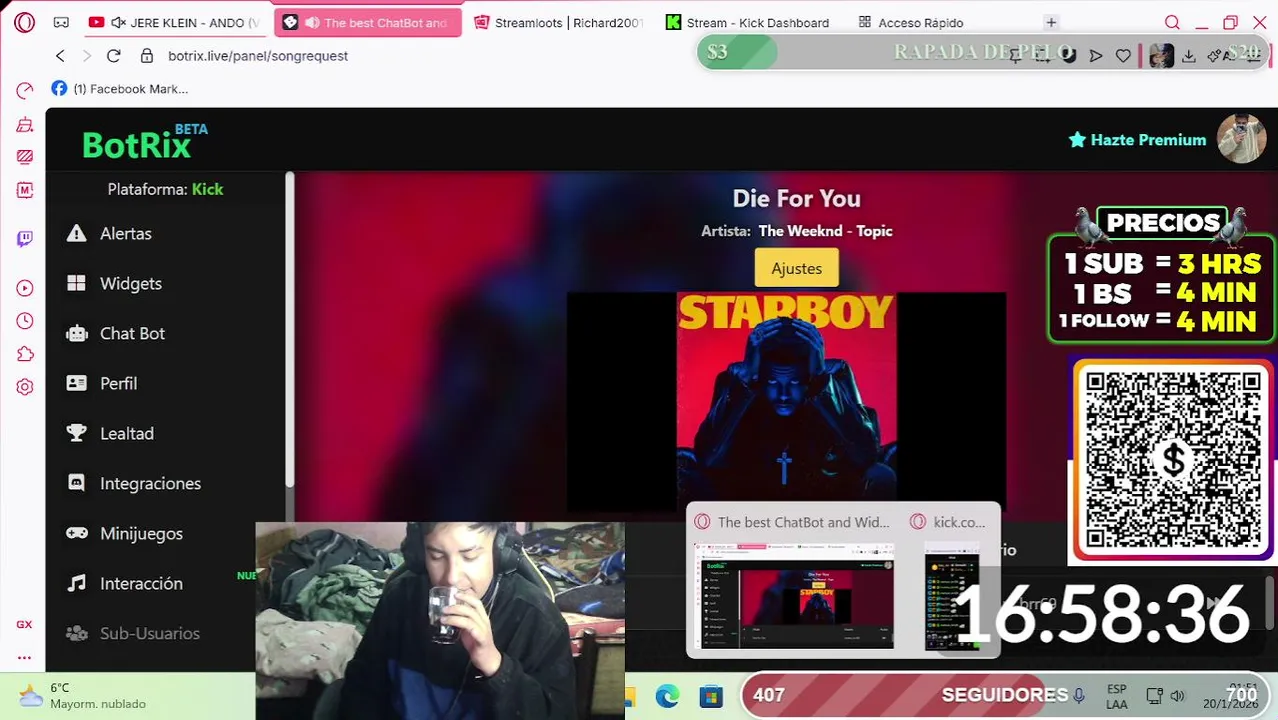Image resolution: width=1278 pixels, height=720 pixels.
Task: Reload the BotRix page
Action: [x=113, y=56]
